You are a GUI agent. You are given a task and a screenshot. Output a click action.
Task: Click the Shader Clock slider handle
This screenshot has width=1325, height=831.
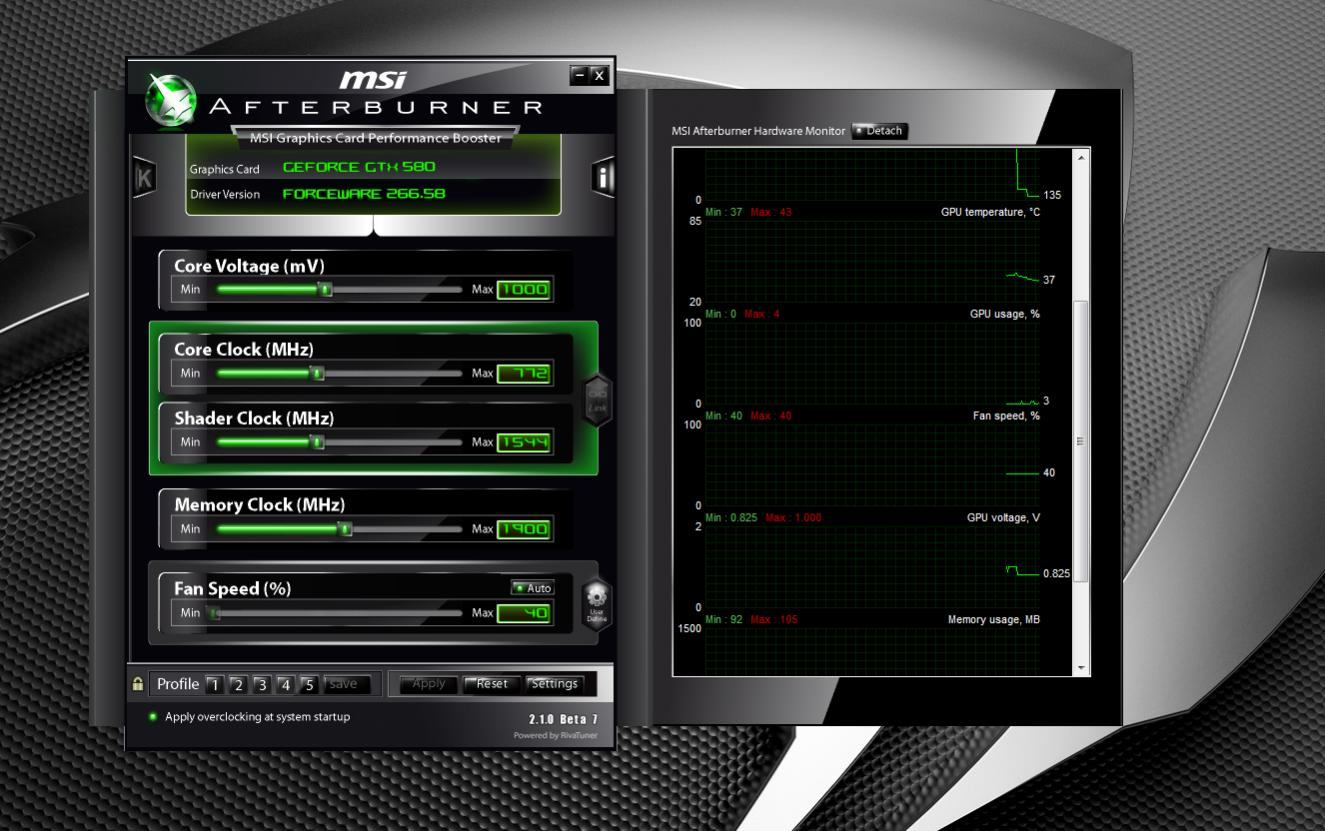tap(318, 442)
